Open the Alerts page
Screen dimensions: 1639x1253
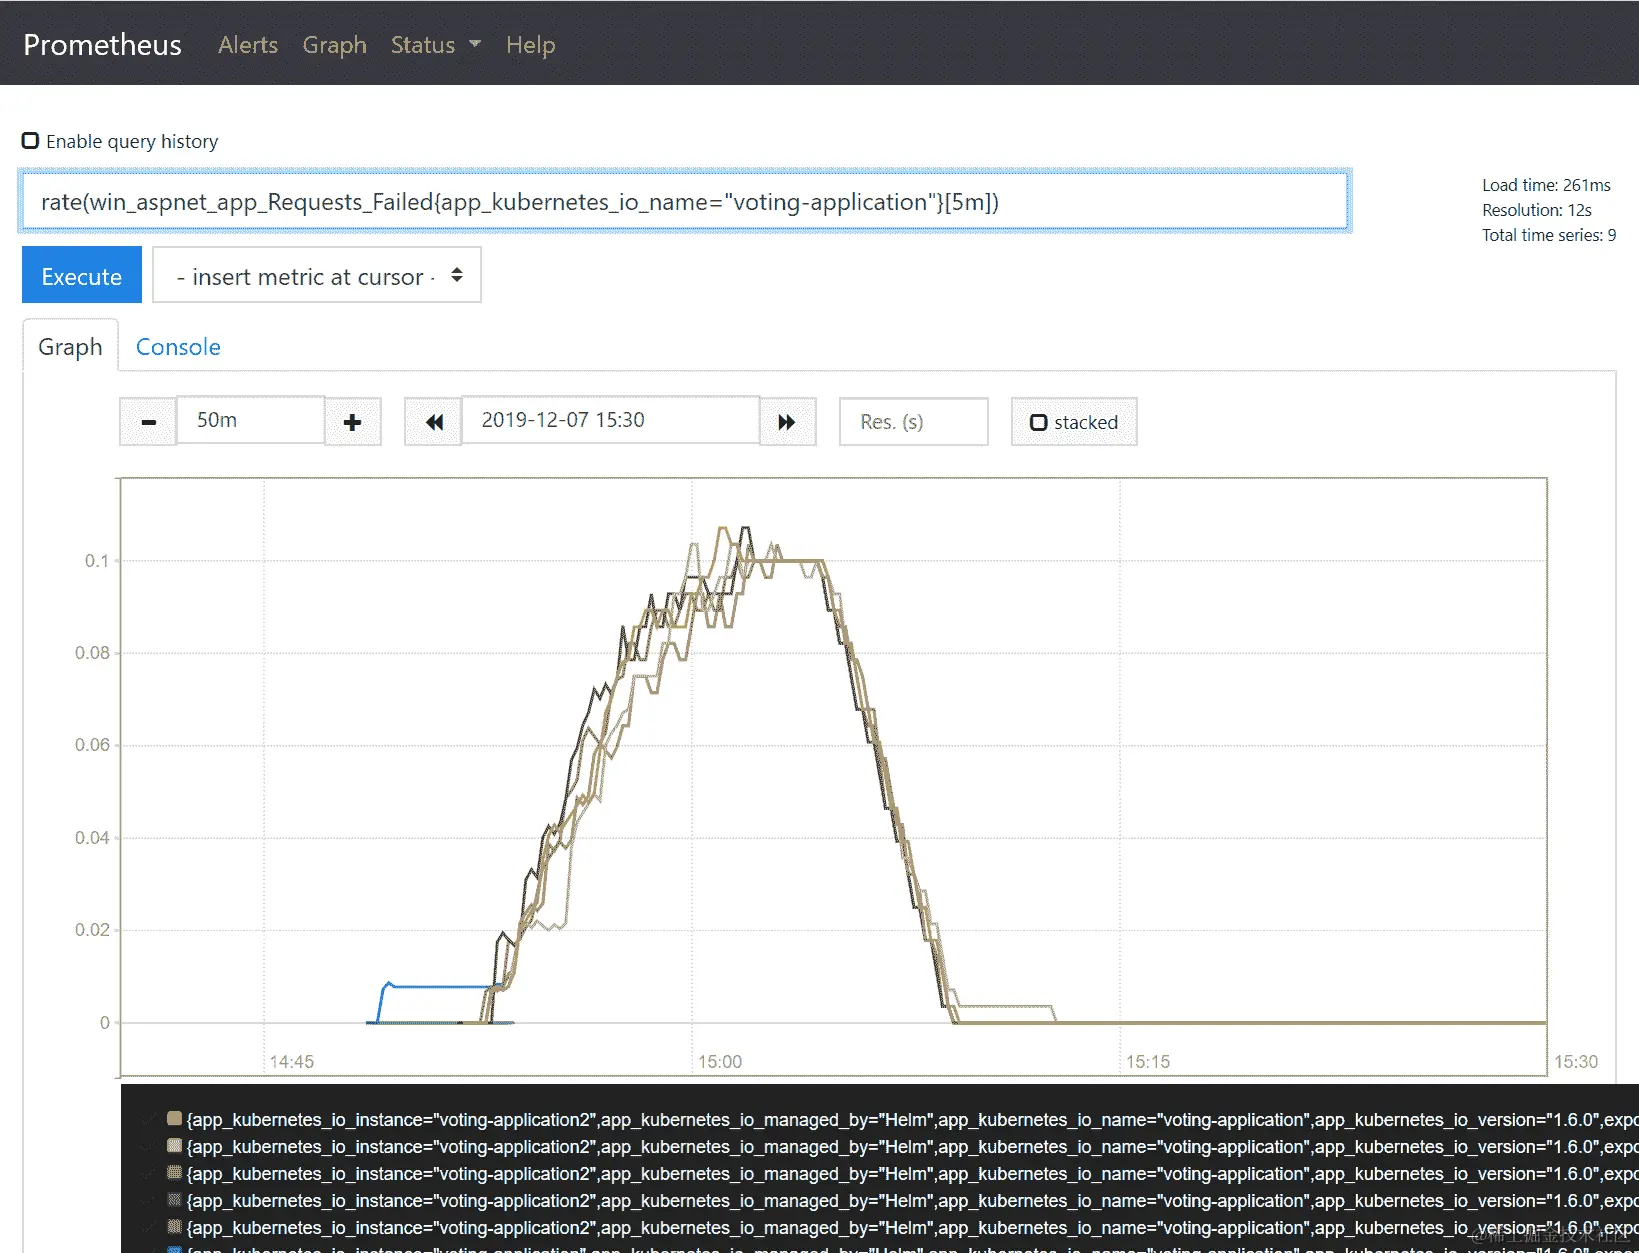coord(248,45)
